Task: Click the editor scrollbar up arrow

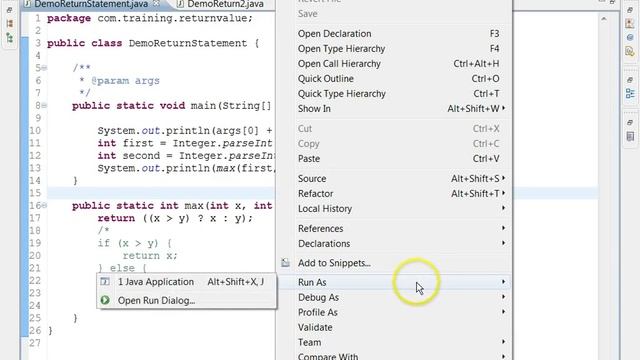Action: (x=604, y=19)
